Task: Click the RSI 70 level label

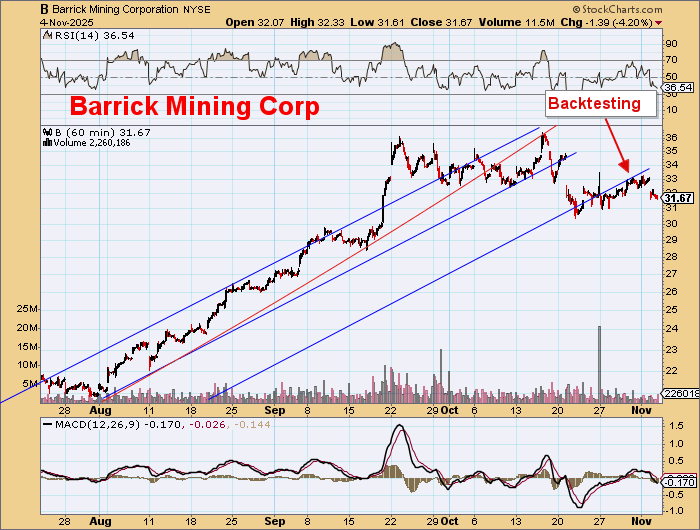Action: pyautogui.click(x=672, y=60)
